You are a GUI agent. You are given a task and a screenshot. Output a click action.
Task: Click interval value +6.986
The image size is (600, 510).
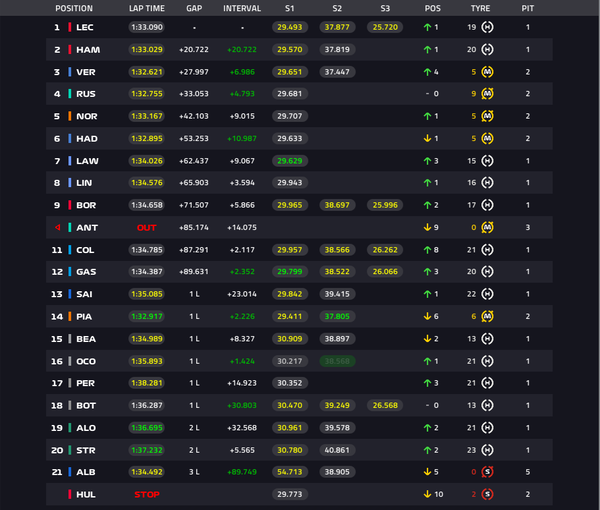click(242, 72)
